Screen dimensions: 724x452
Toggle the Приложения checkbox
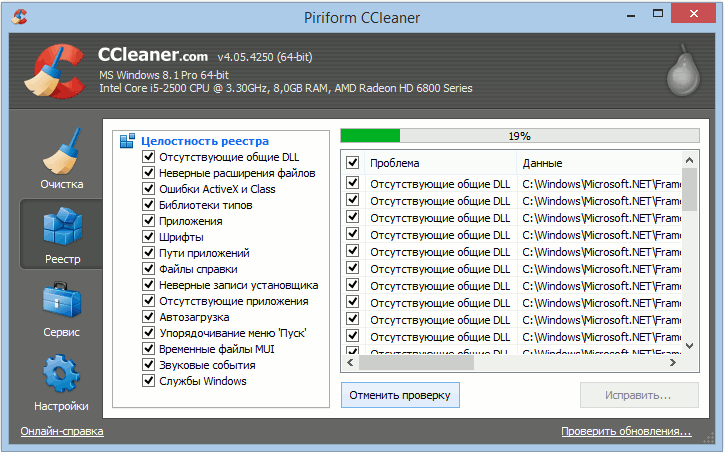[148, 221]
